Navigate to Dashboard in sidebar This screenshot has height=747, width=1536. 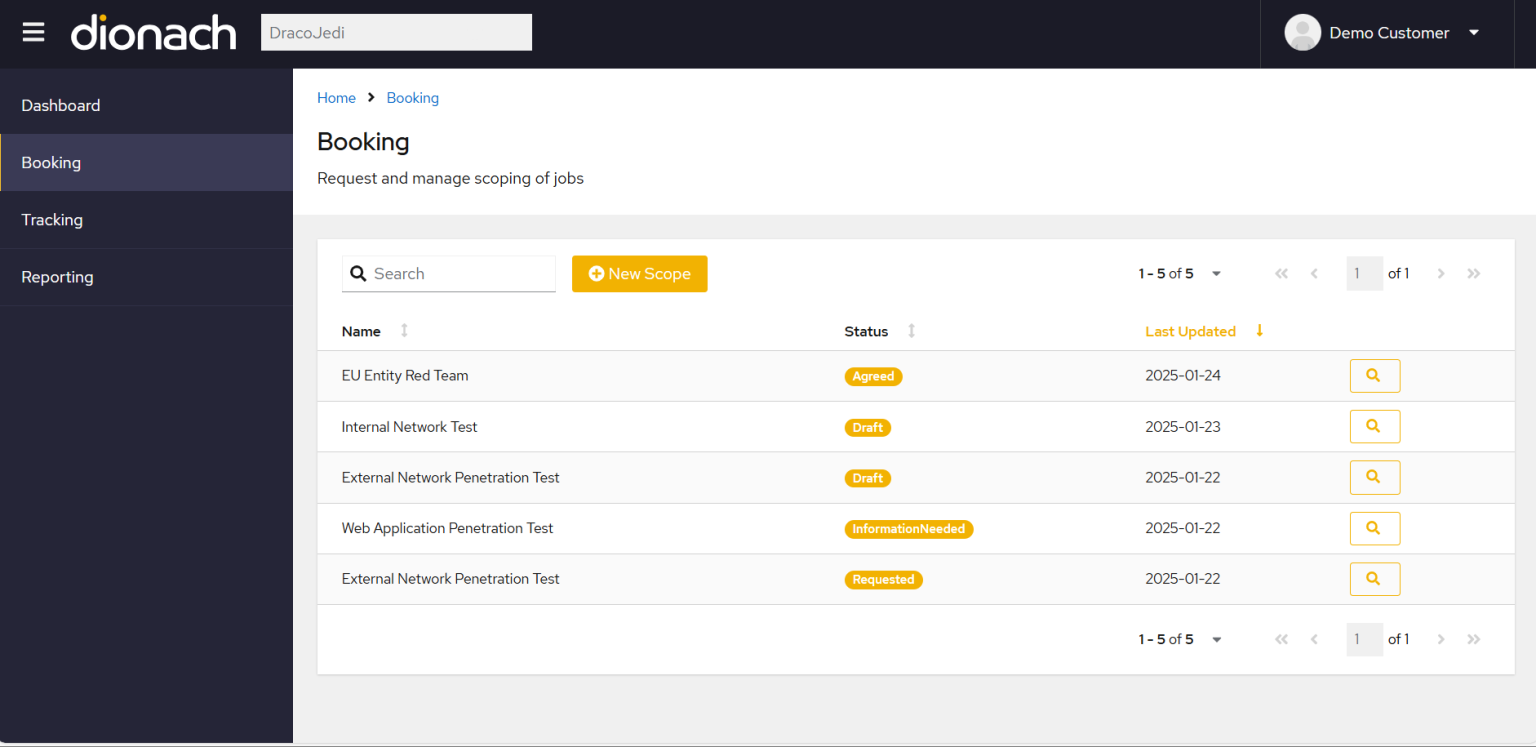pyautogui.click(x=61, y=105)
